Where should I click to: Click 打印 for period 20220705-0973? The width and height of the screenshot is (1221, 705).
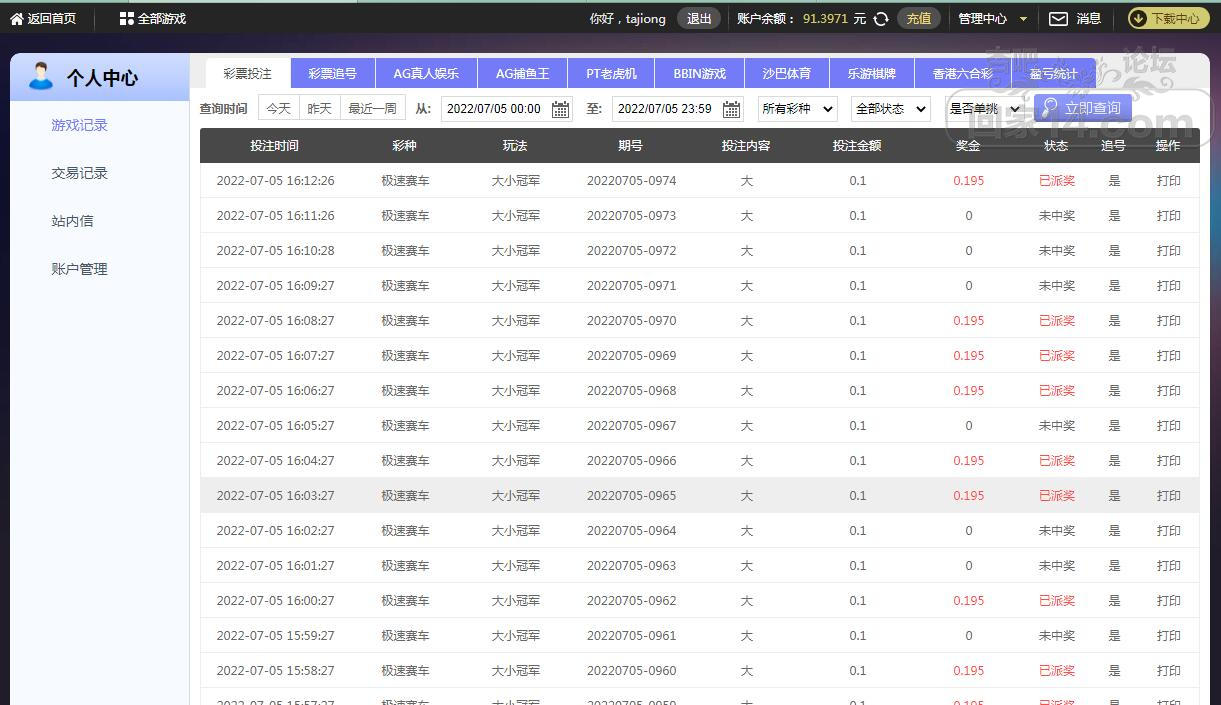click(x=1168, y=216)
